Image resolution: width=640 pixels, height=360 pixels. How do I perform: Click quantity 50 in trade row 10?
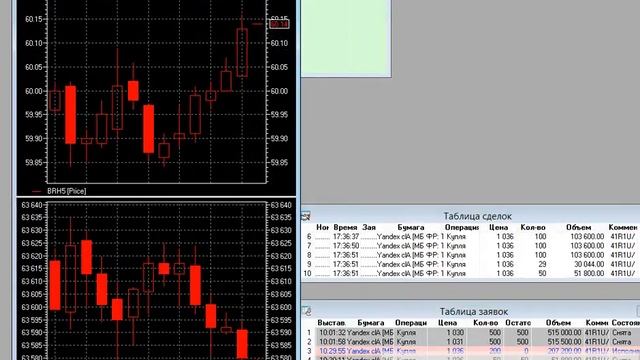[542, 273]
